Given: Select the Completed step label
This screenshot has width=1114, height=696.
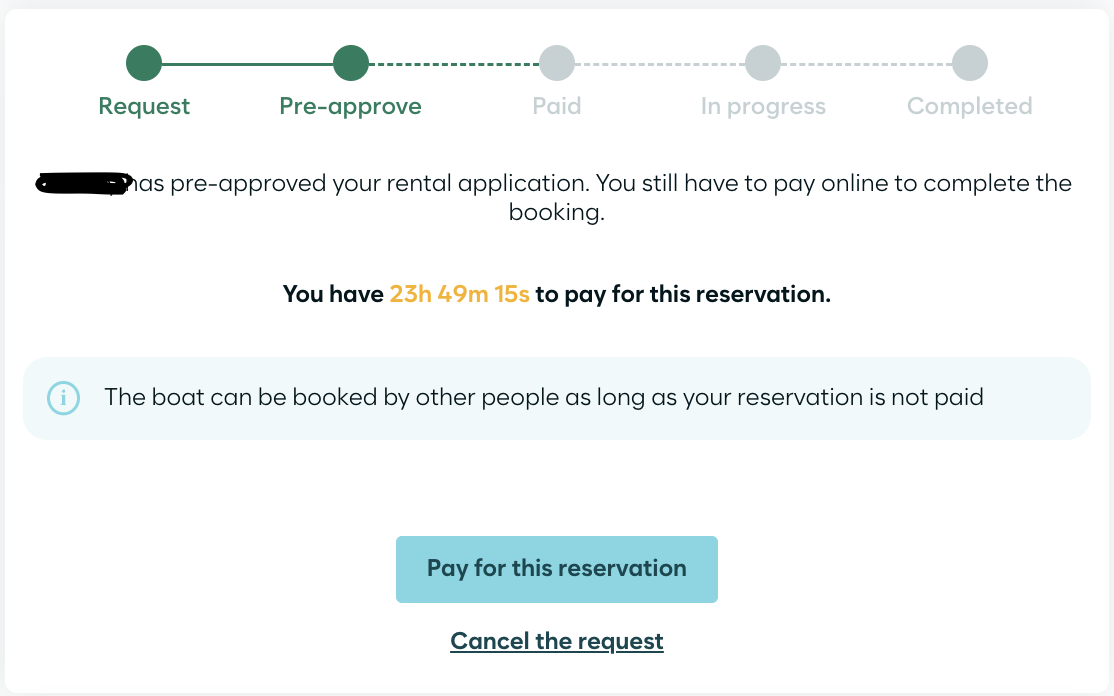Looking at the screenshot, I should (x=970, y=107).
